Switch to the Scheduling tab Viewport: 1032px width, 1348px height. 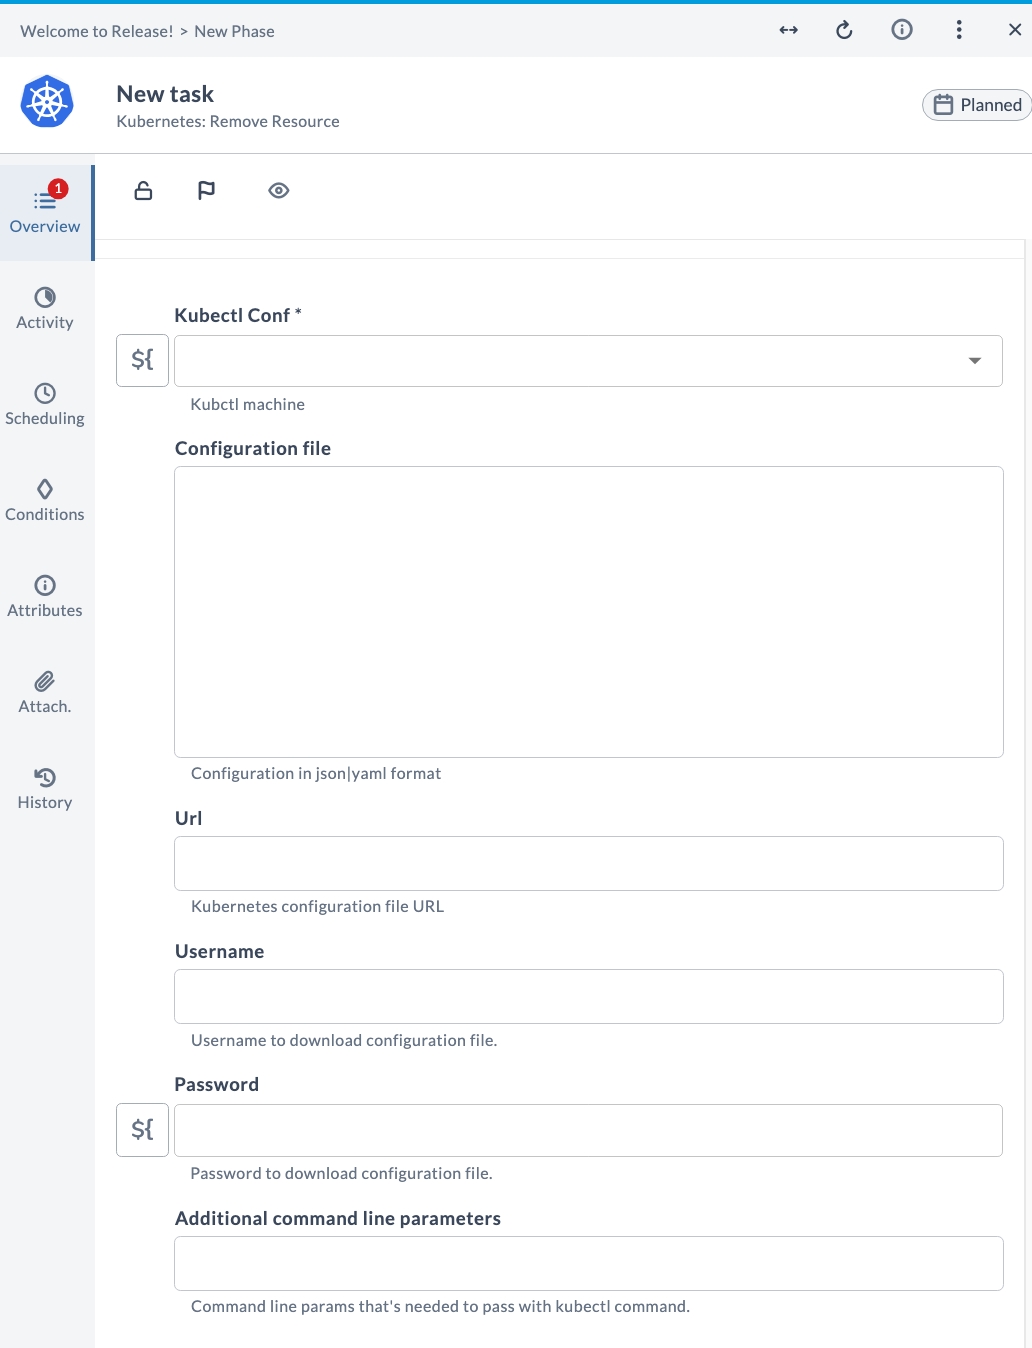(x=45, y=404)
